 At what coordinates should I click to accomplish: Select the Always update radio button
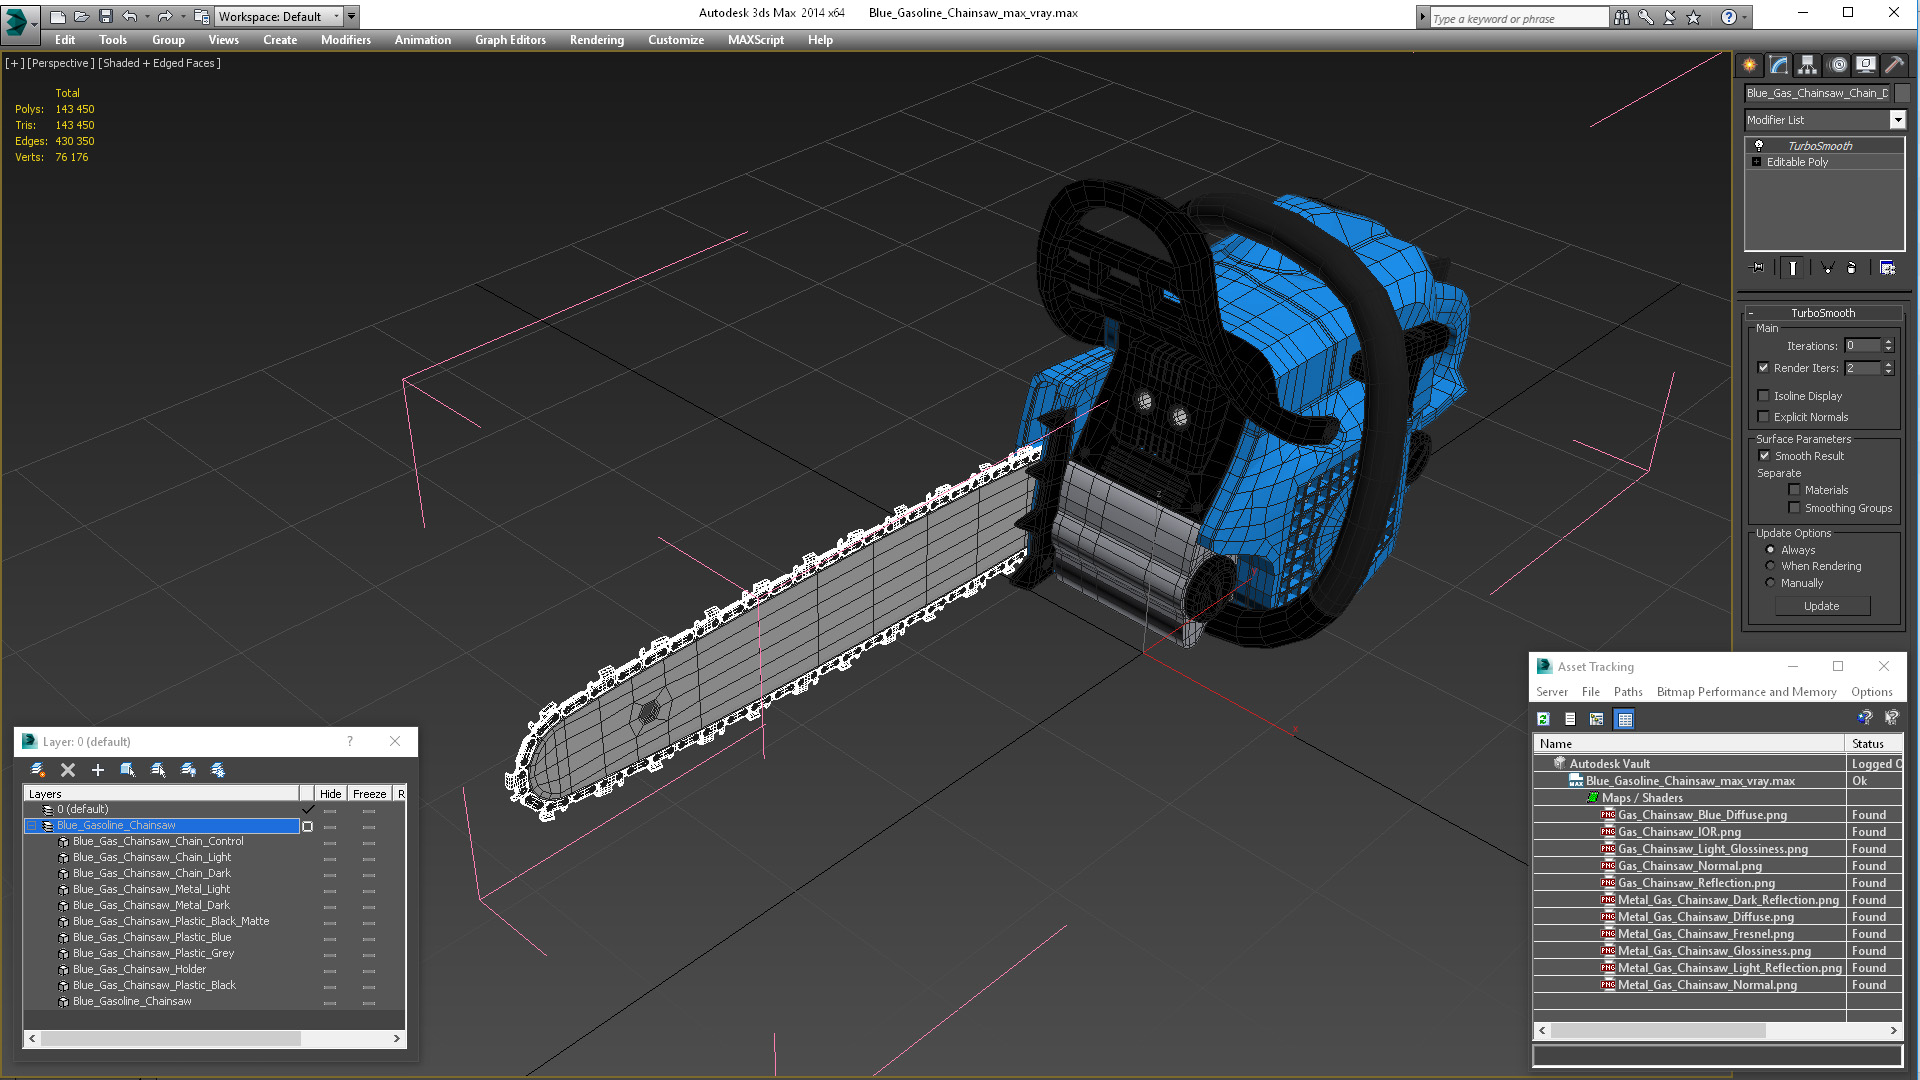coord(1771,550)
